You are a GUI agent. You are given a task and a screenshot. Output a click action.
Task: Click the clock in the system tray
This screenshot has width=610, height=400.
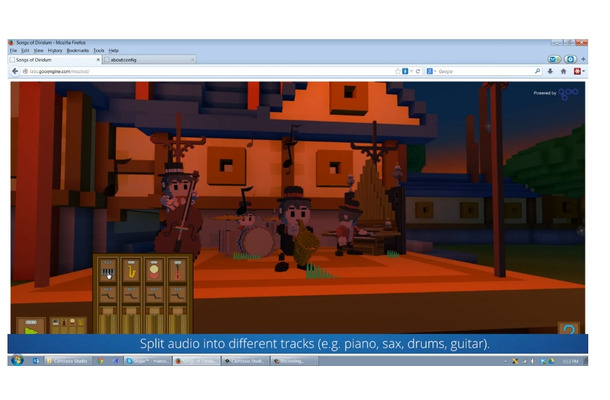click(570, 361)
